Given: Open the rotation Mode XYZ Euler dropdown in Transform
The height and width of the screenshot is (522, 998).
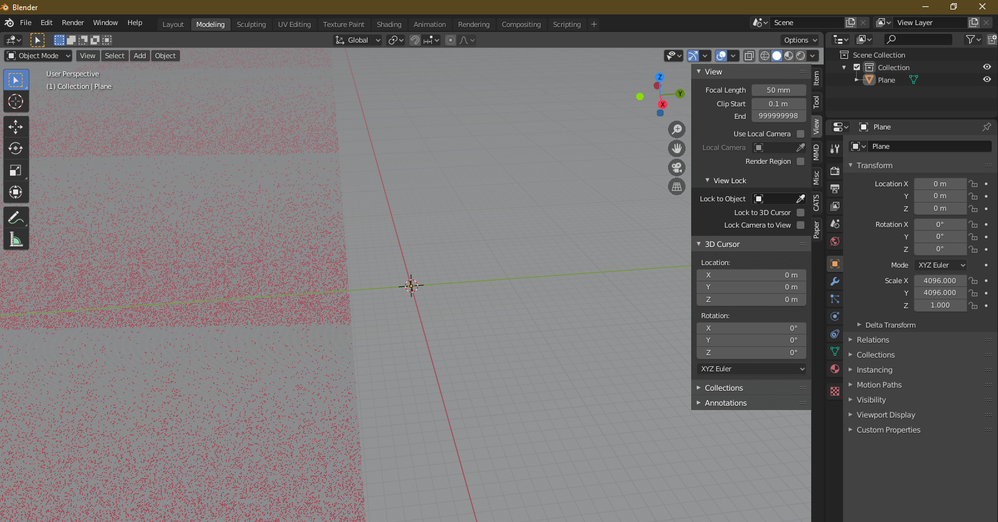Looking at the screenshot, I should pos(941,265).
